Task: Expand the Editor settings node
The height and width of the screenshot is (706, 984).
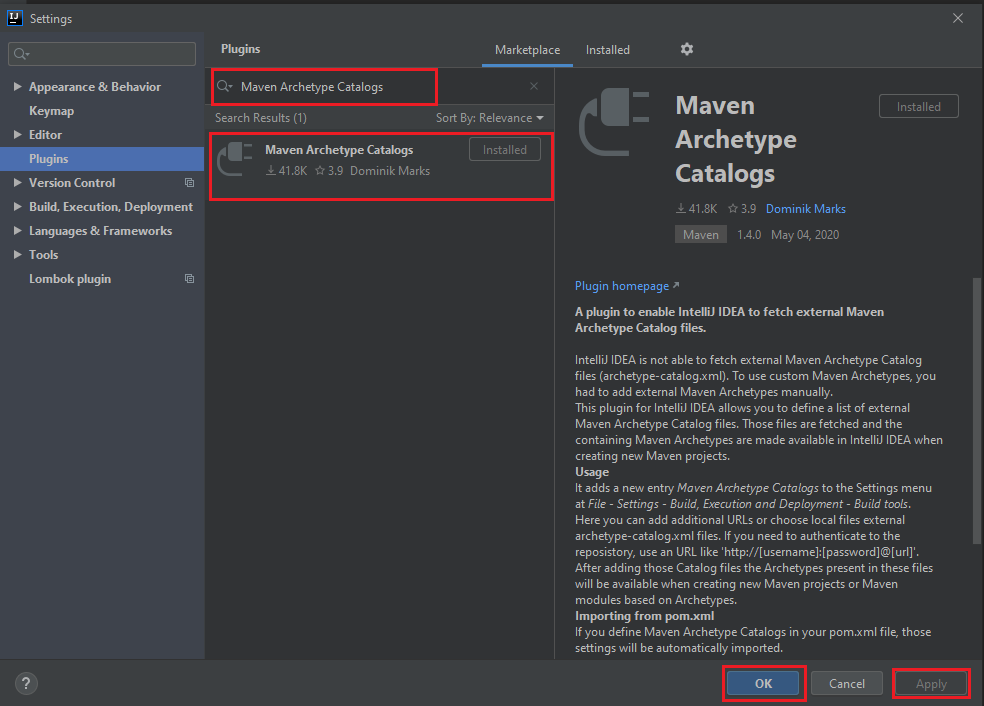Action: coord(18,134)
